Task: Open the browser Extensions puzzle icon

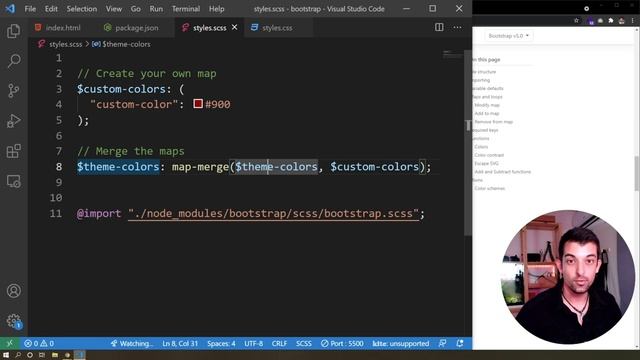Action: tap(611, 20)
